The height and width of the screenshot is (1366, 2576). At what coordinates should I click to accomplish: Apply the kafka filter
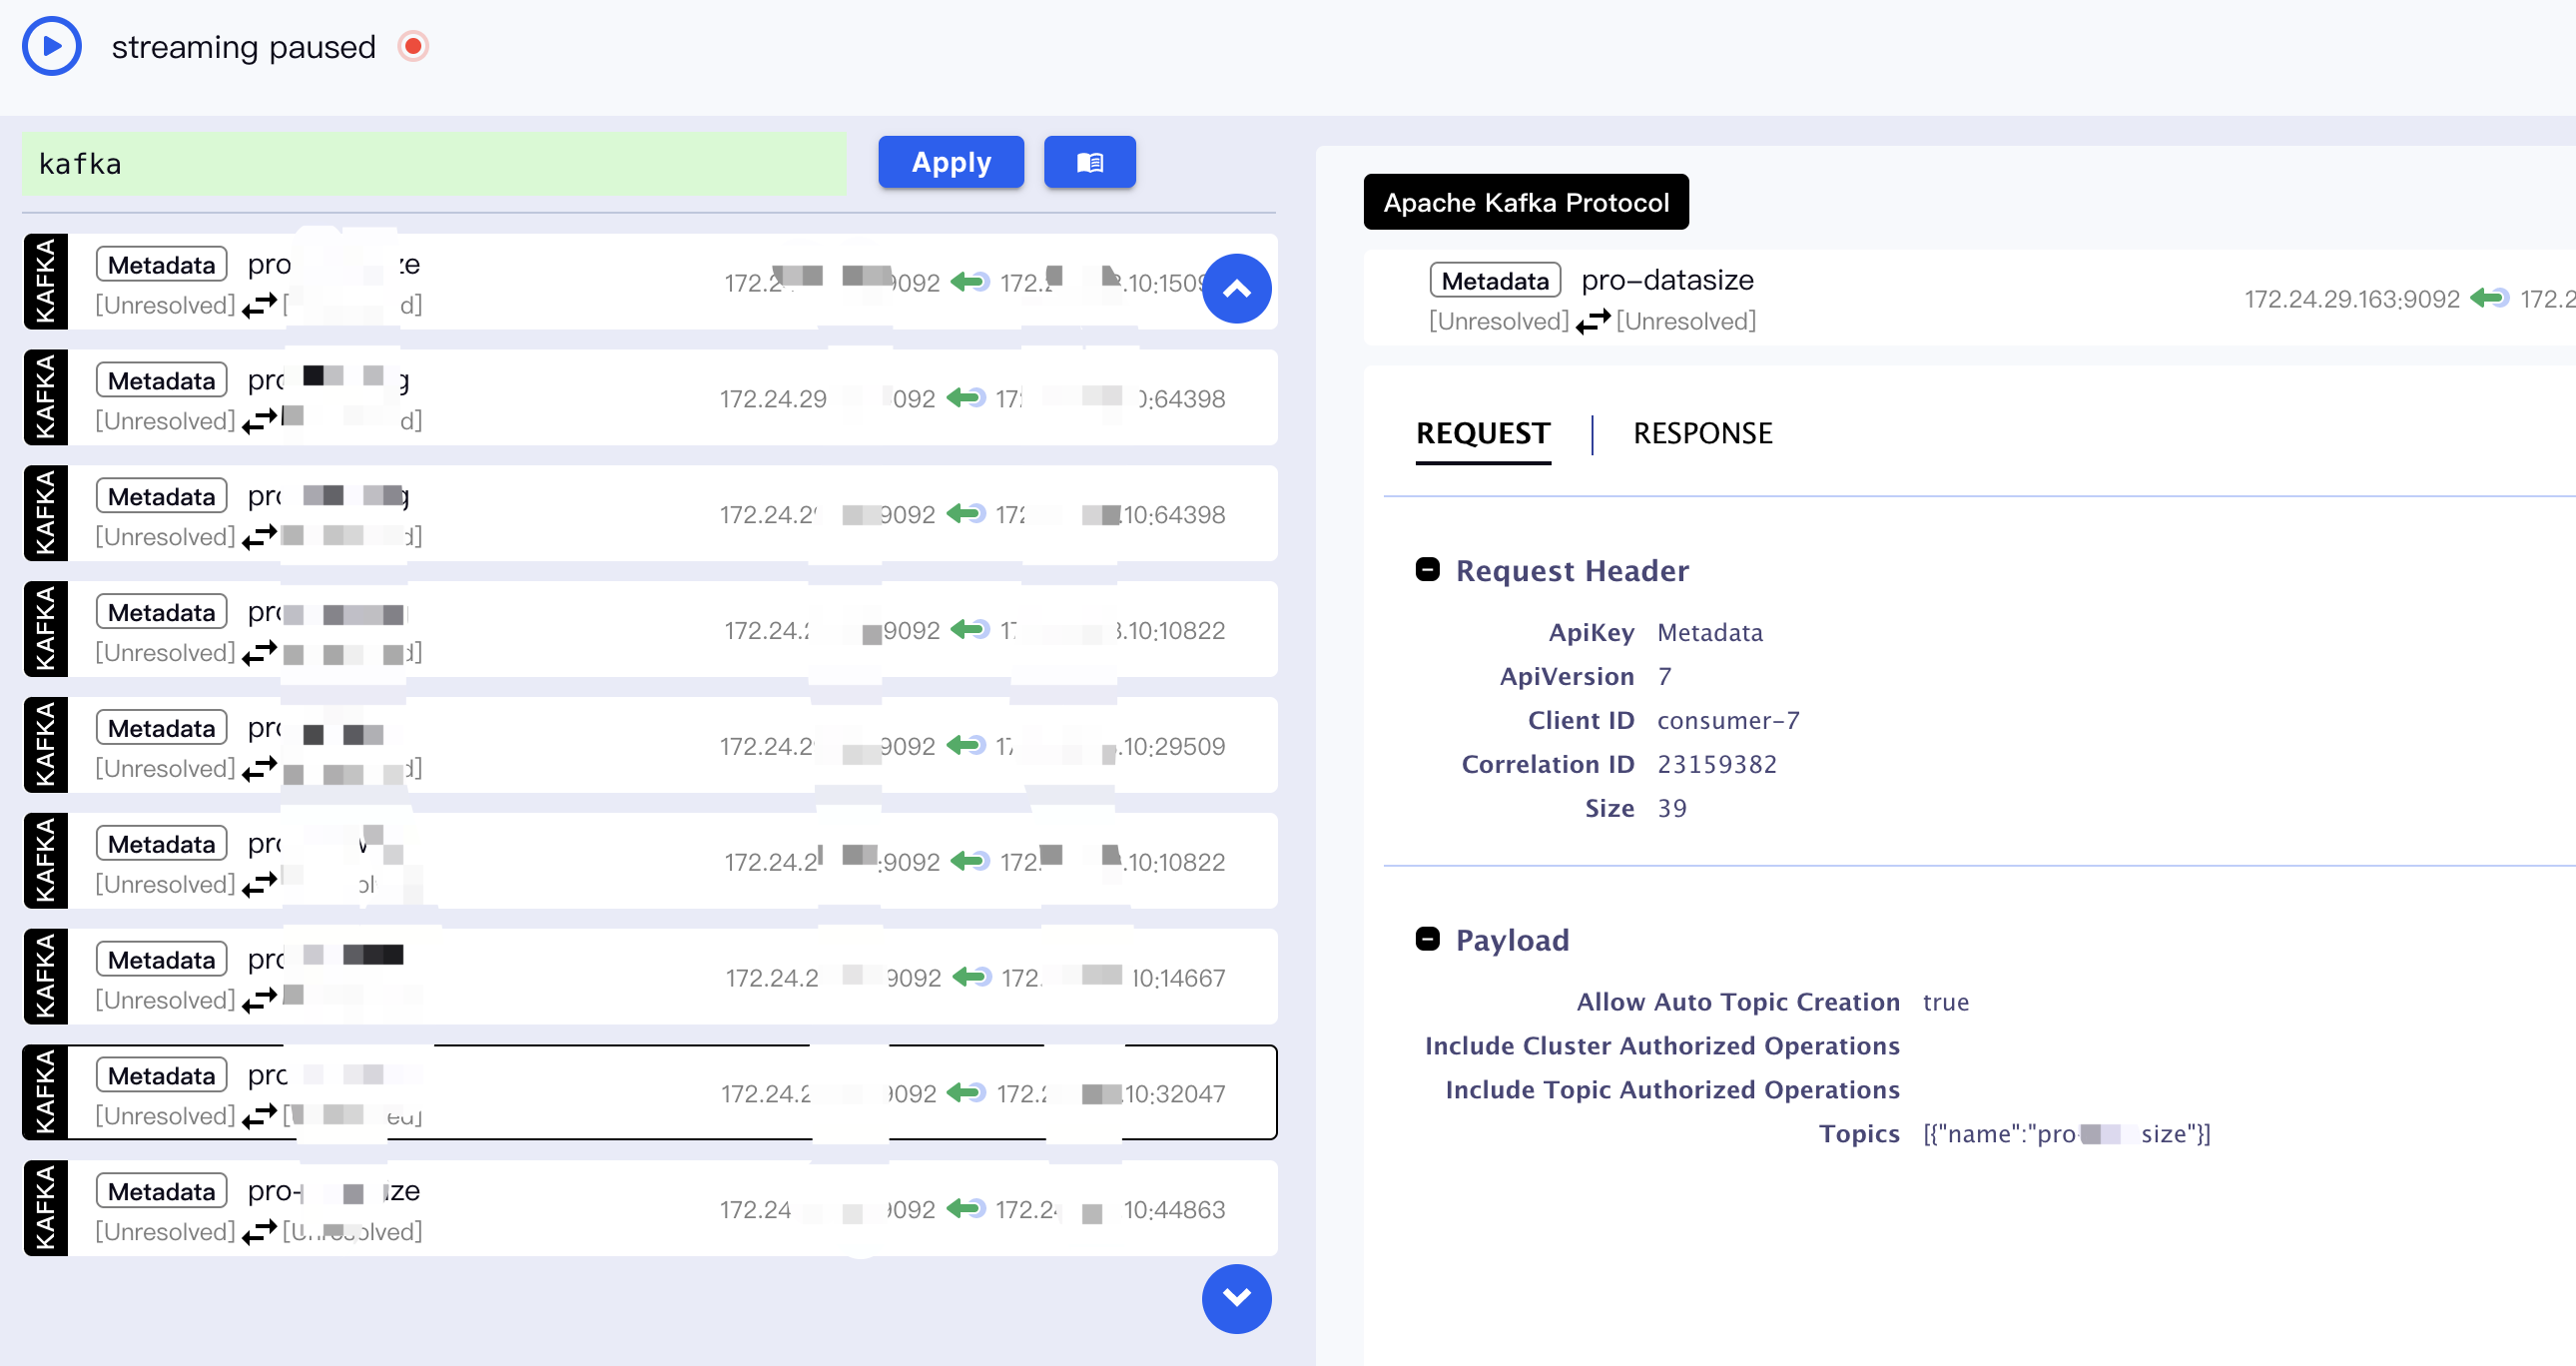(950, 162)
